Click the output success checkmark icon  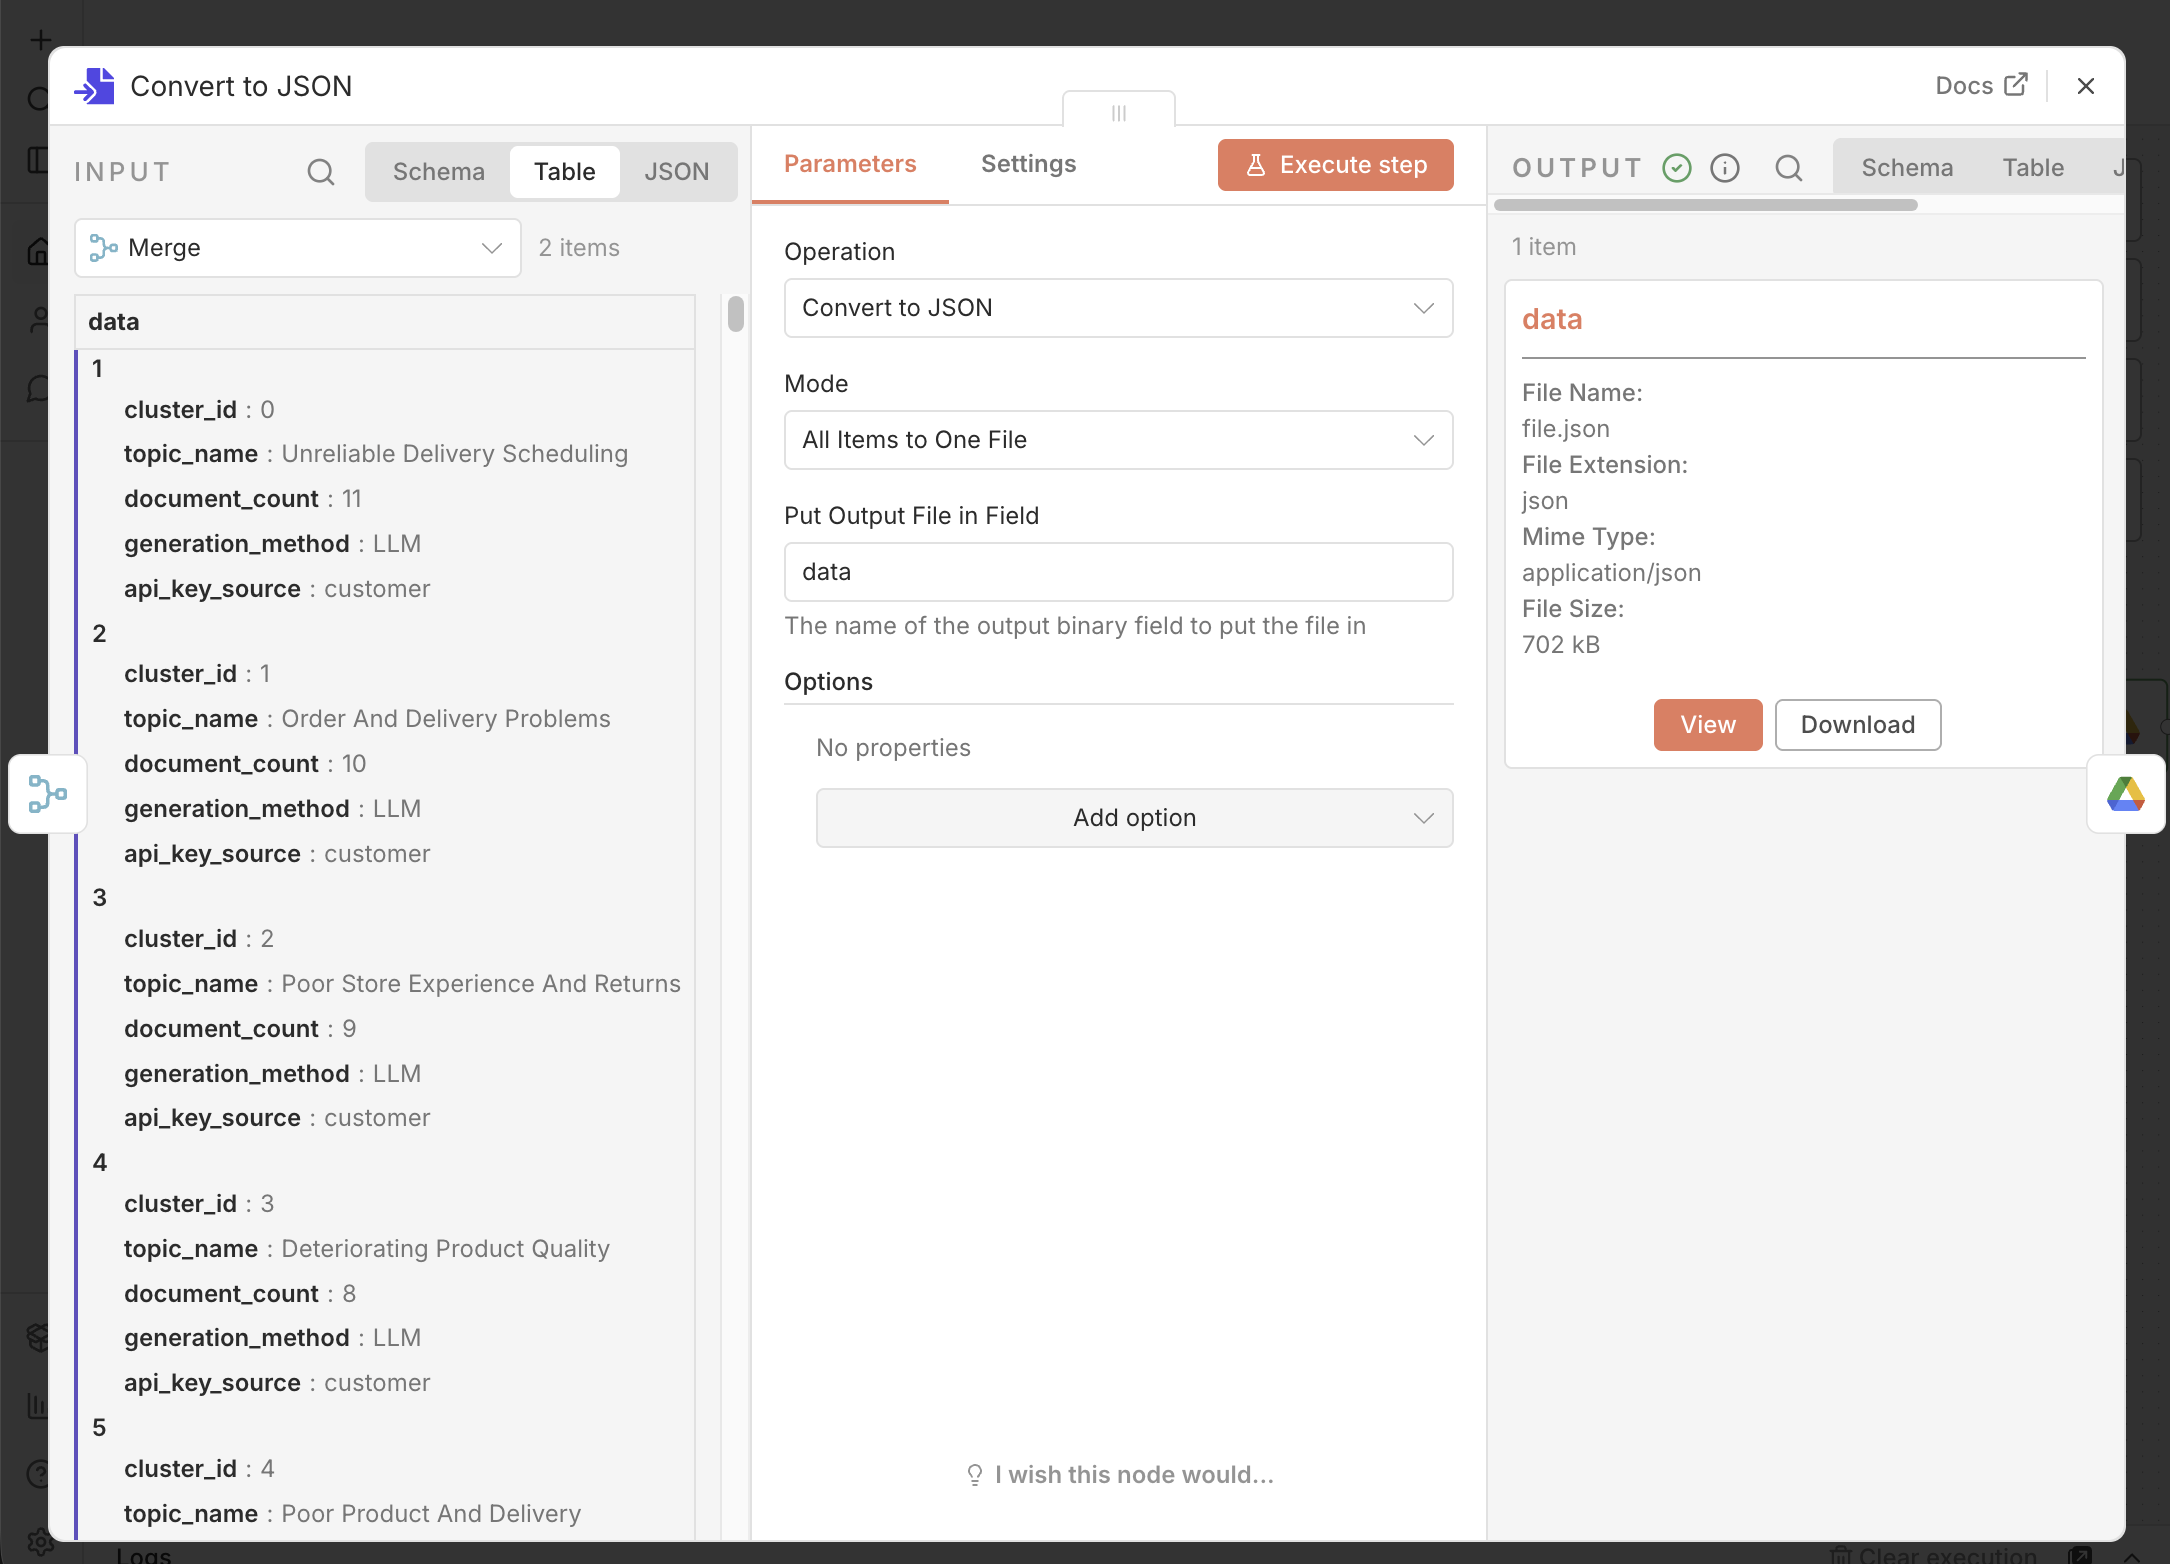pos(1677,168)
